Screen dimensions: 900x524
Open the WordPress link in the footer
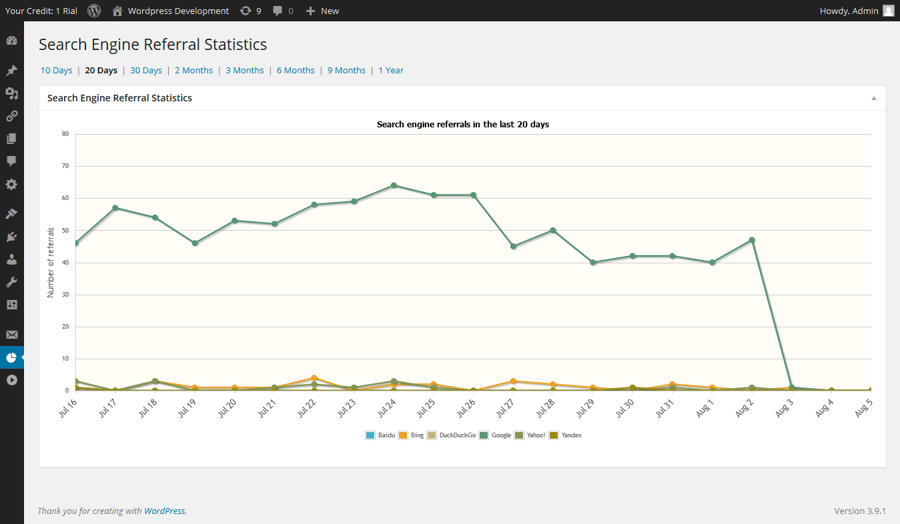165,511
